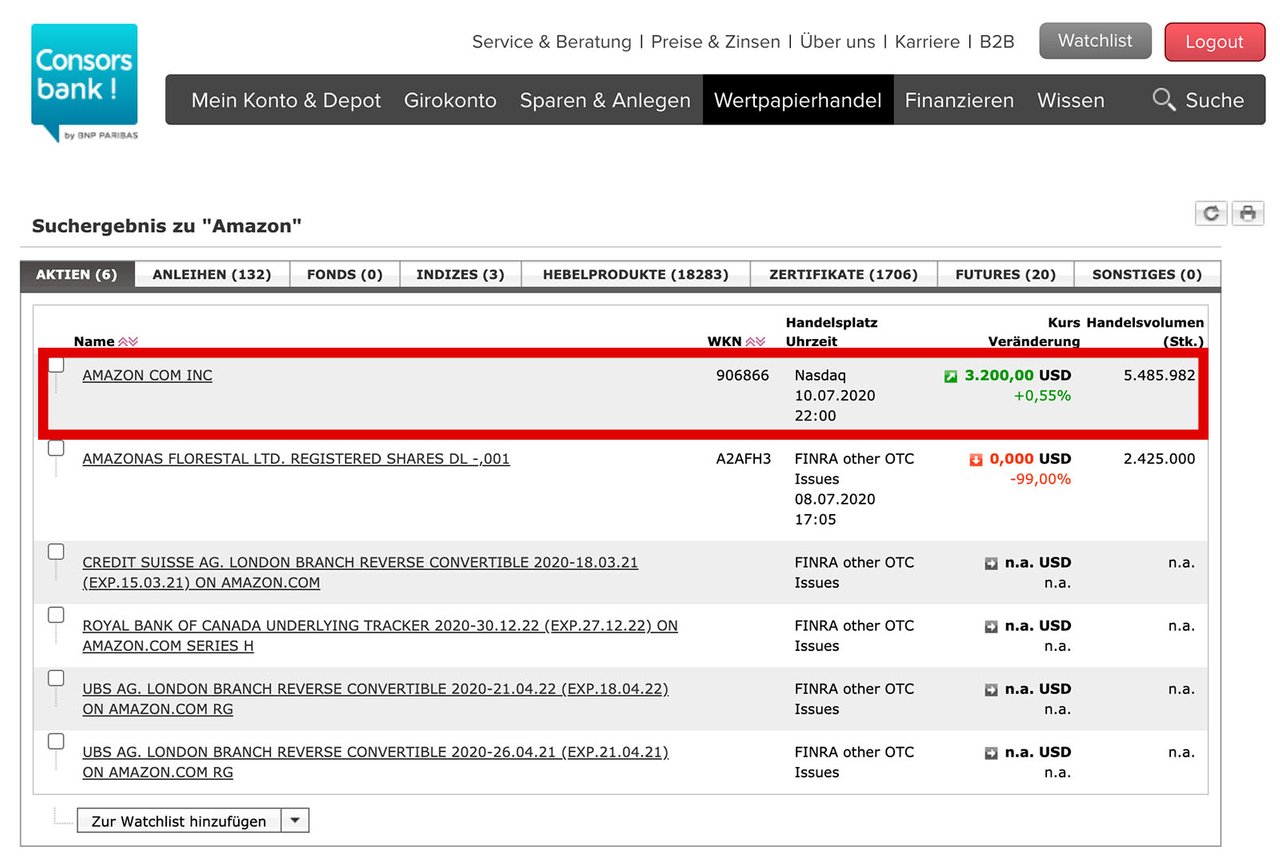Switch to the INDIZES (3) tab
This screenshot has width=1280, height=865.
460,274
